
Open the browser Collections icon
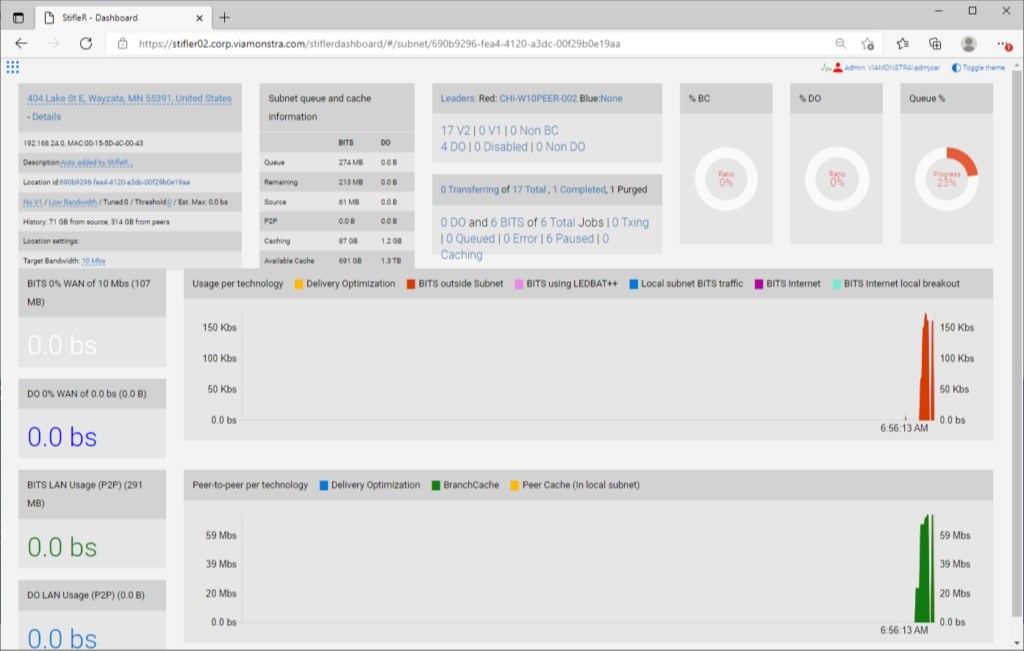point(935,44)
